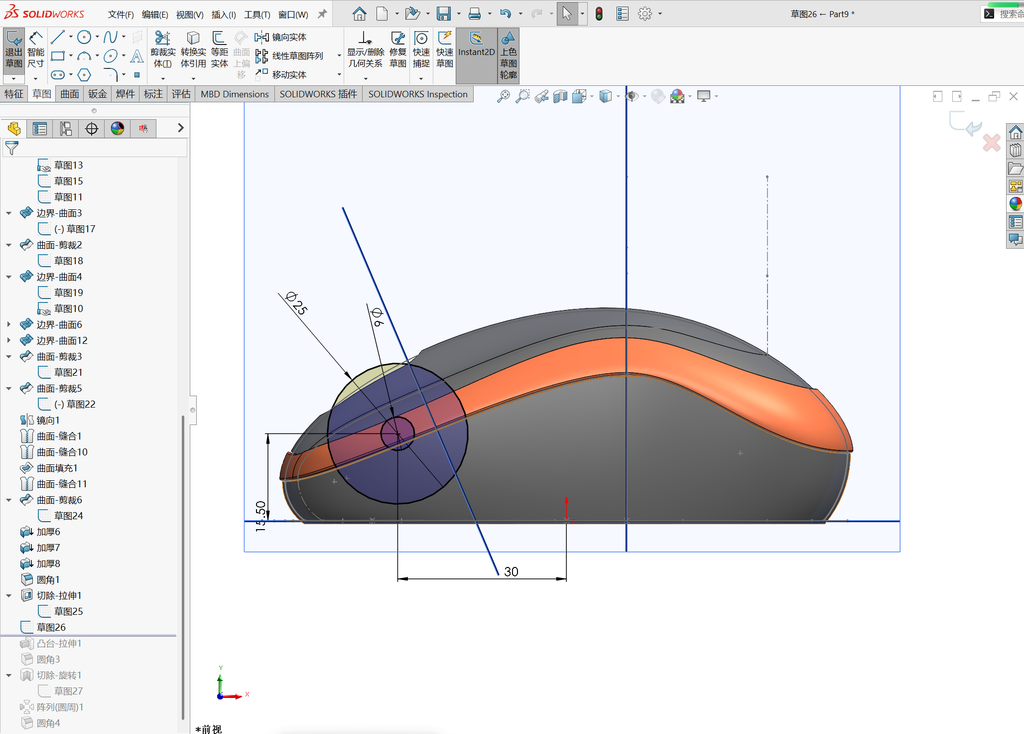Click Repair Sketch (修复草图) tool
Screen dimensions: 1024x734
(398, 50)
